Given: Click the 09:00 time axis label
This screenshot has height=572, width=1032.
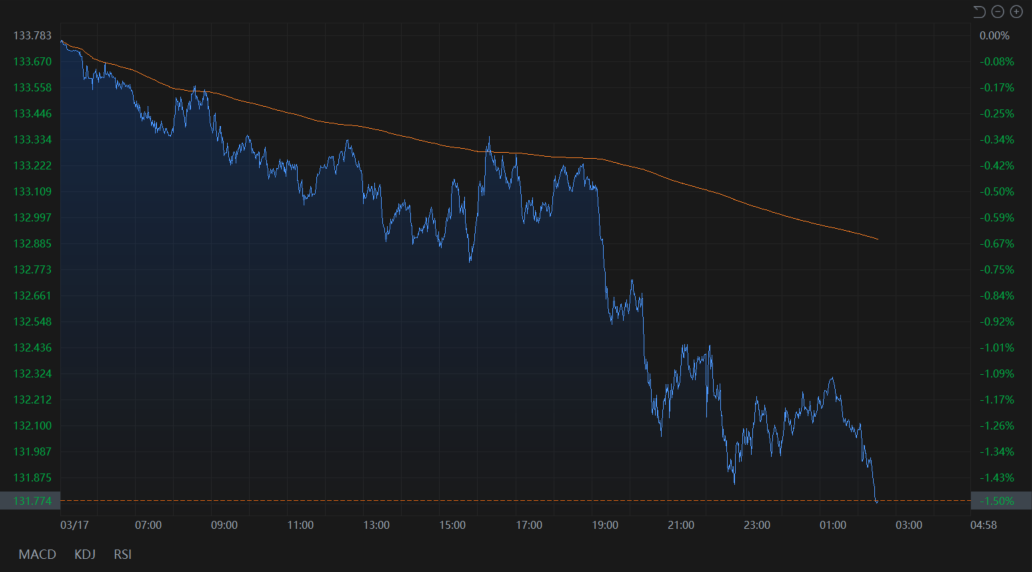Looking at the screenshot, I should pos(224,525).
